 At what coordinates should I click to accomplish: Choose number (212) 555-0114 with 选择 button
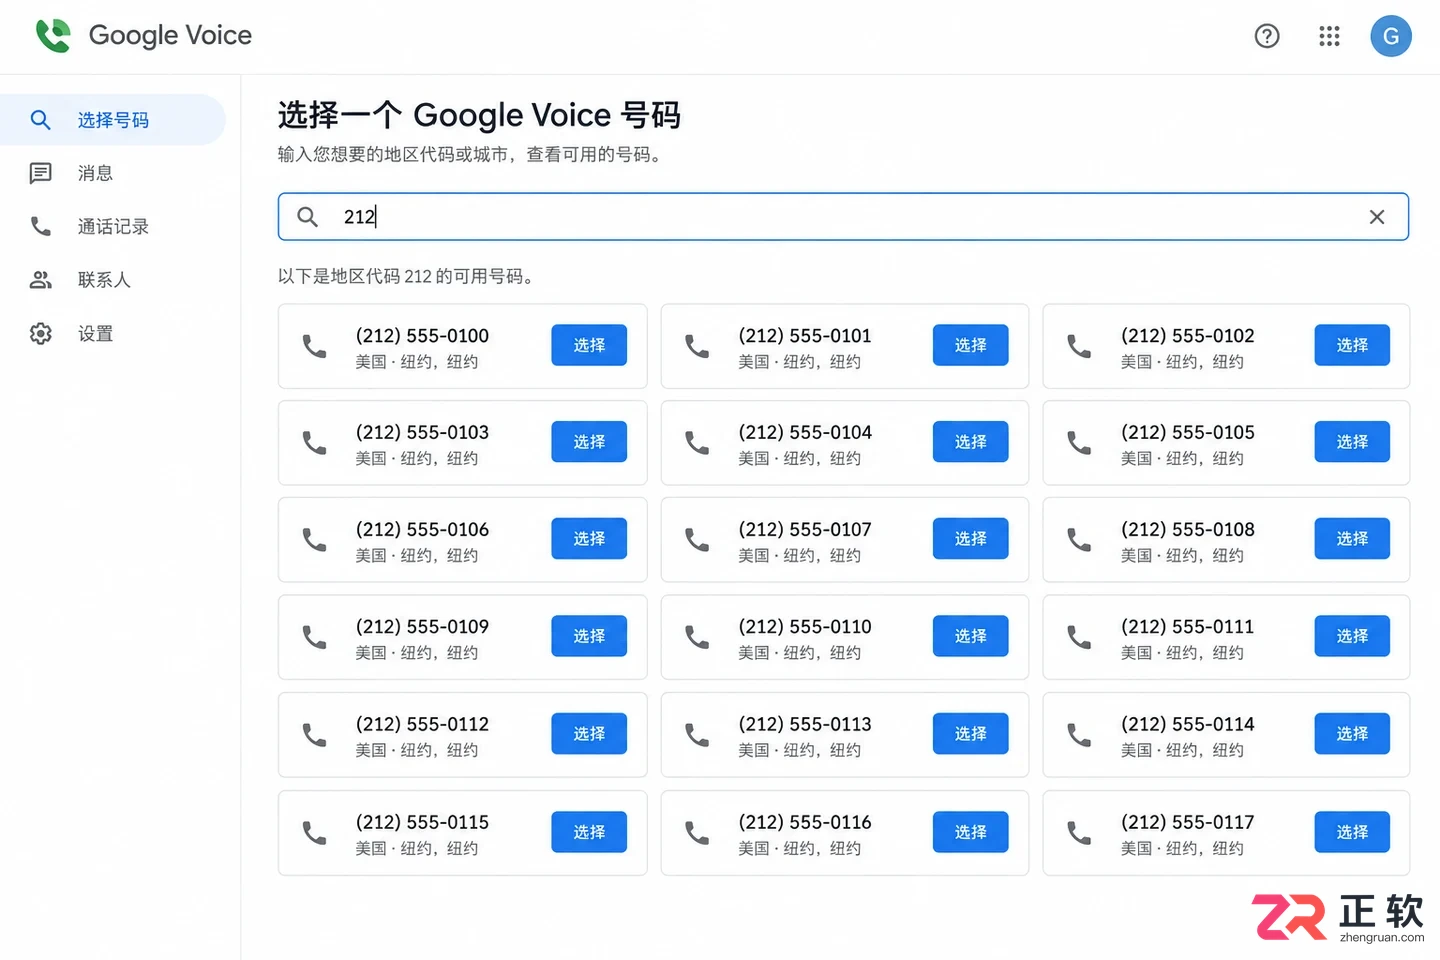coord(1352,734)
